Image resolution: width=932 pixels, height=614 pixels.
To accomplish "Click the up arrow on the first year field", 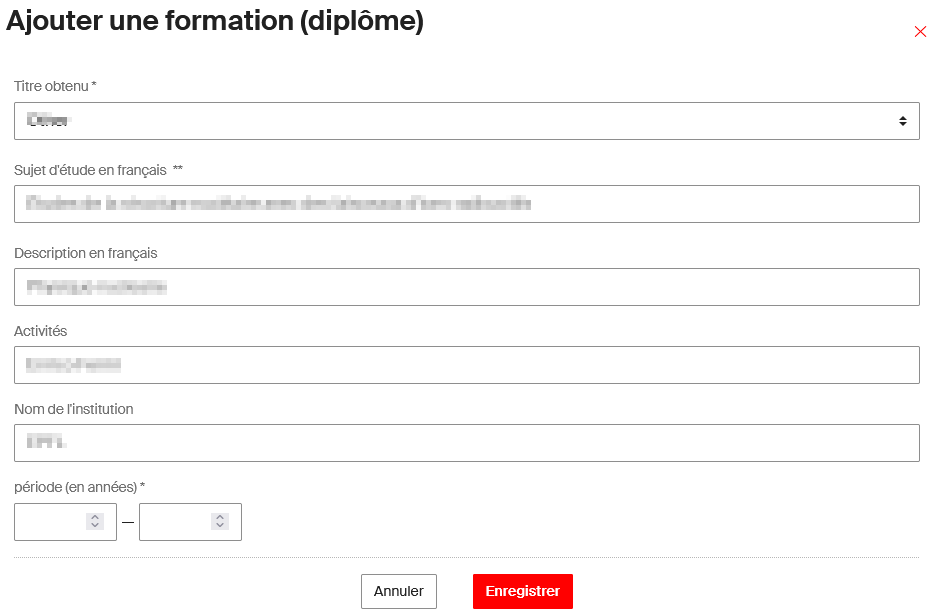I will 93,516.
